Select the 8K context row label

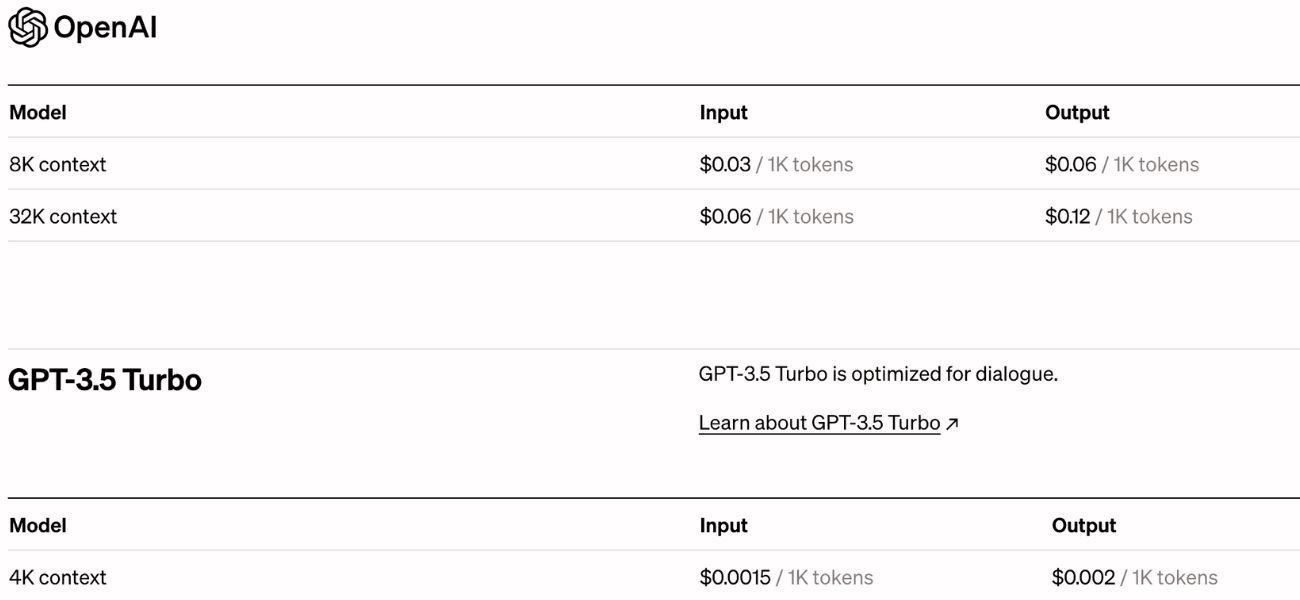pyautogui.click(x=56, y=162)
